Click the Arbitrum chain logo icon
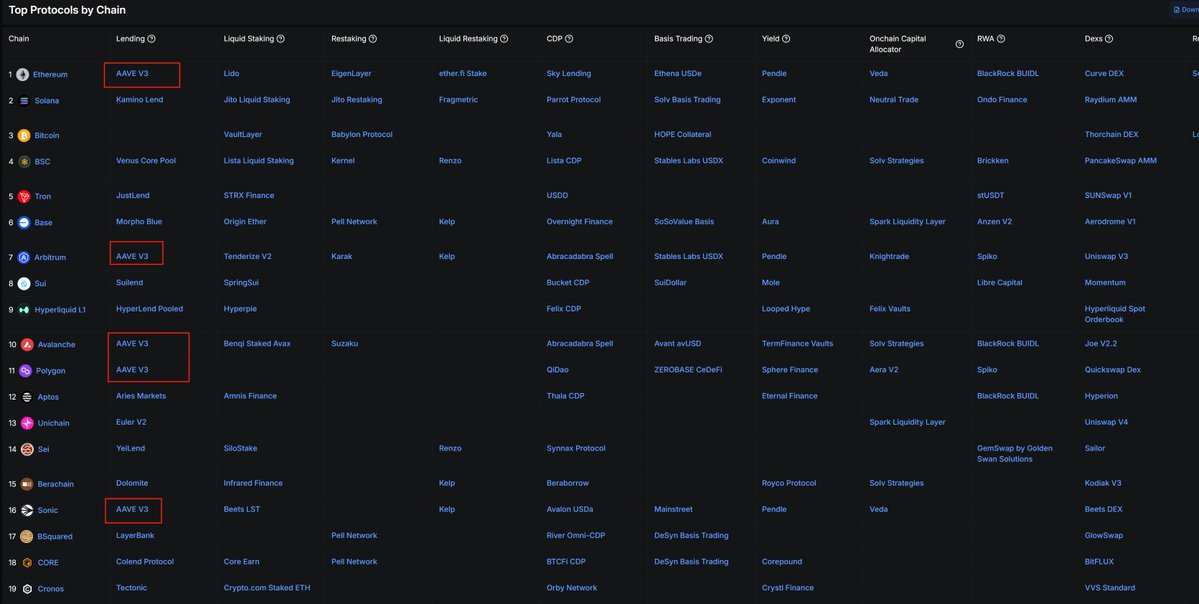This screenshot has height=604, width=1199. pyautogui.click(x=24, y=258)
